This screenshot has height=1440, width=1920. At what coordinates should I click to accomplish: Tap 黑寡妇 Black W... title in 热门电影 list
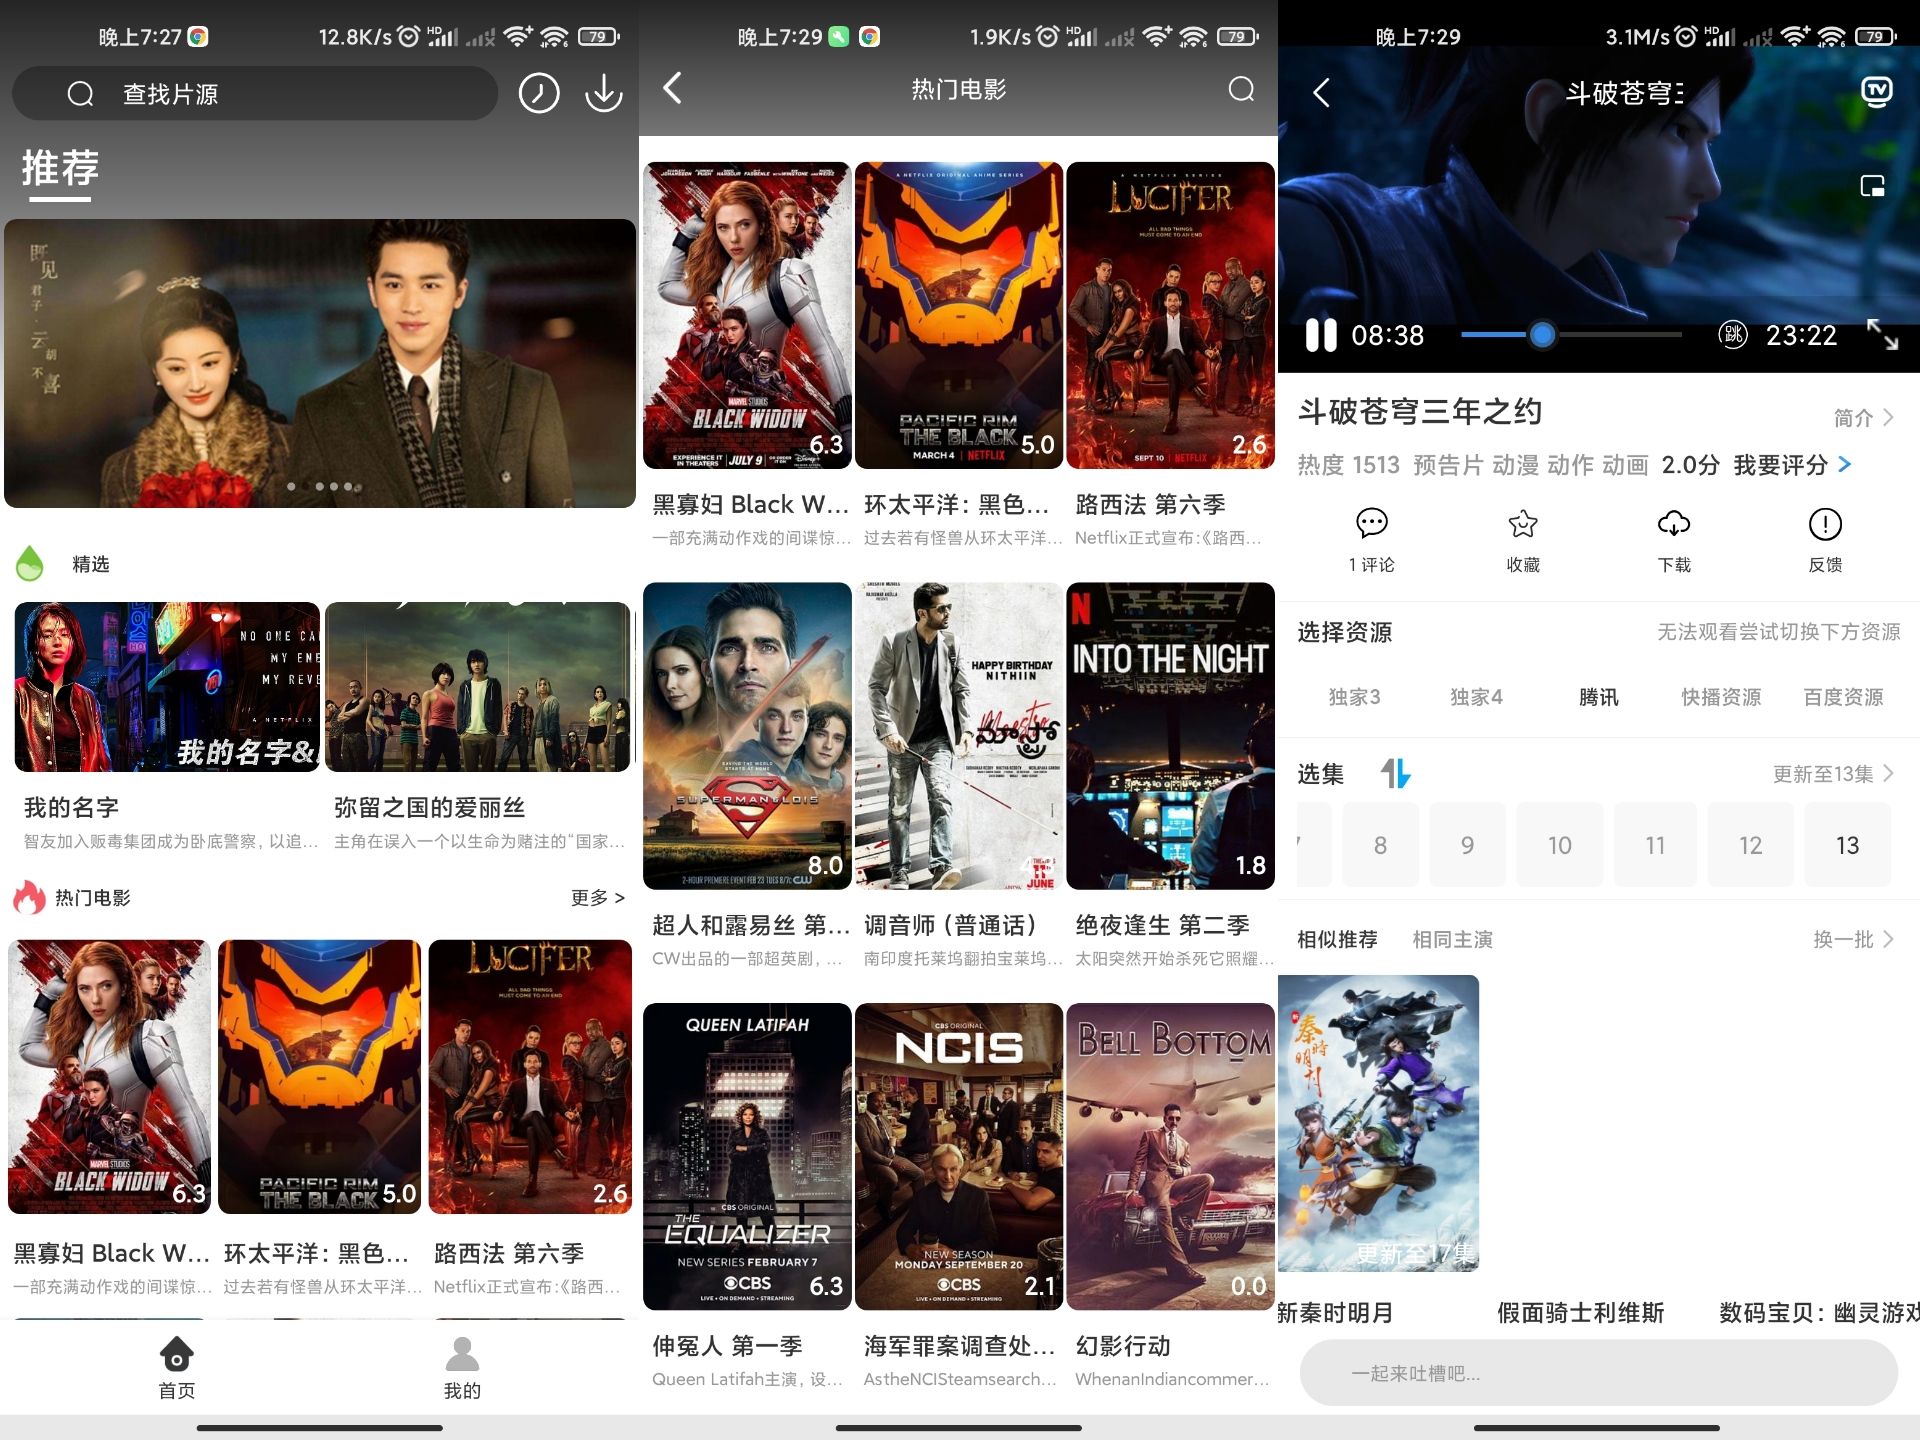click(x=750, y=504)
